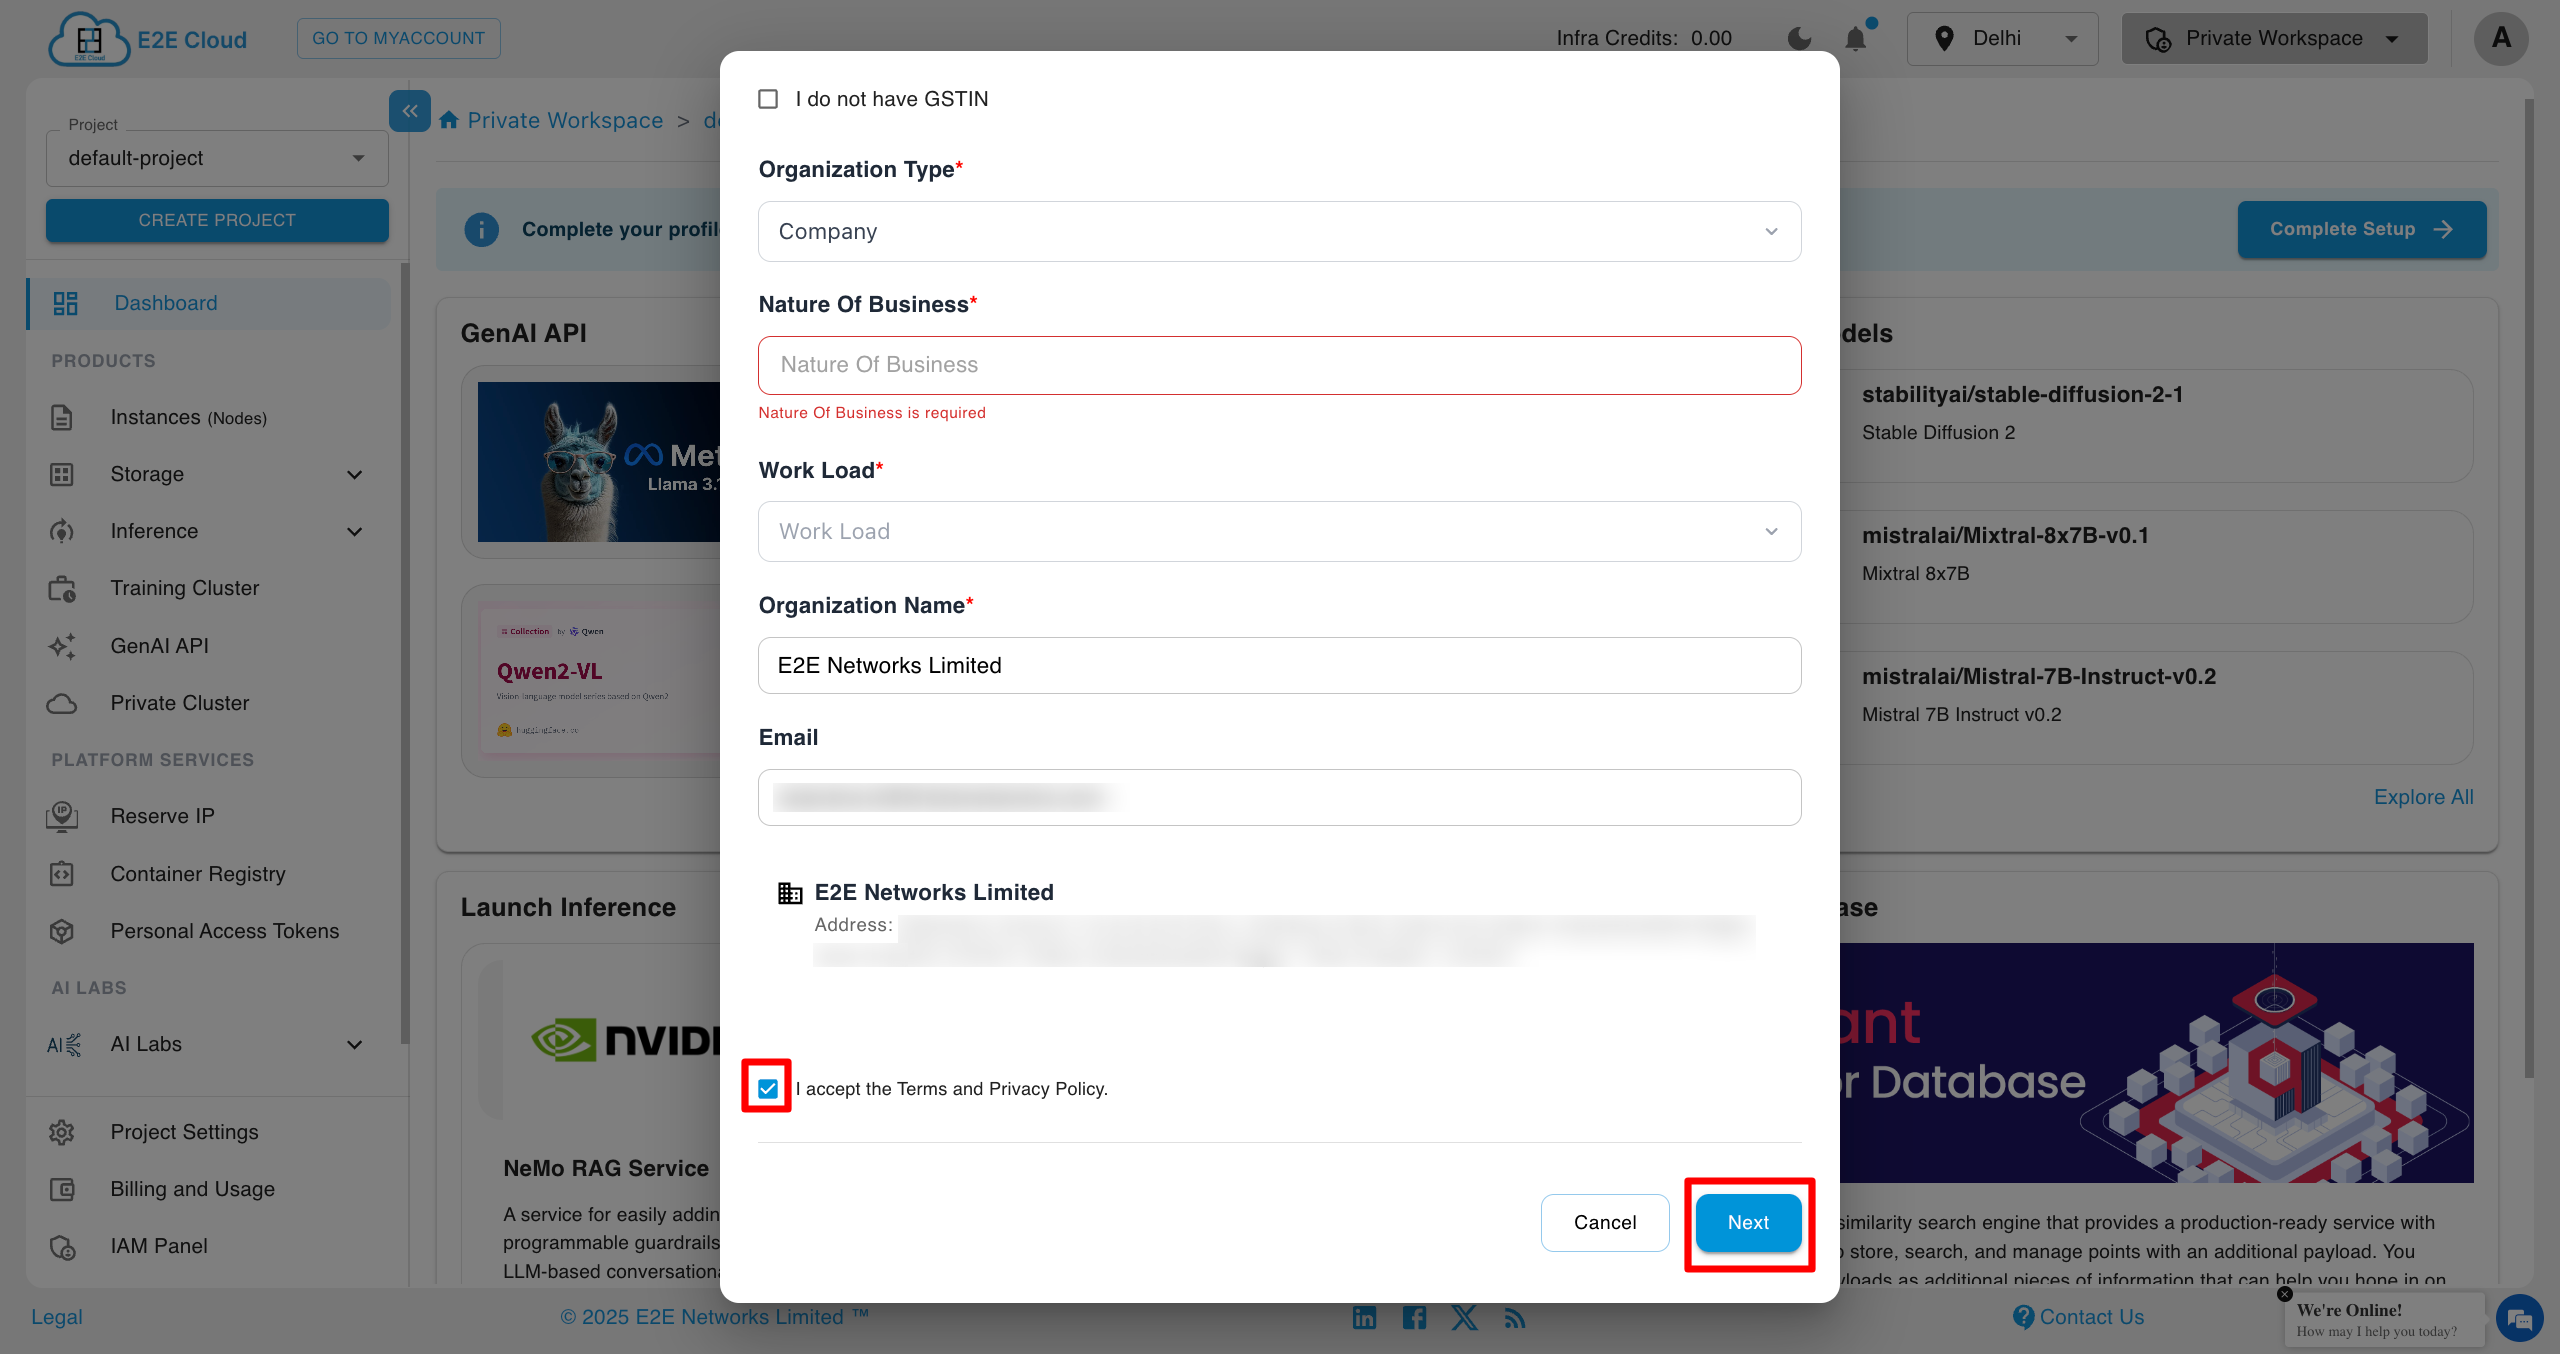Uncheck the accept Terms and Privacy Policy box

point(768,1088)
